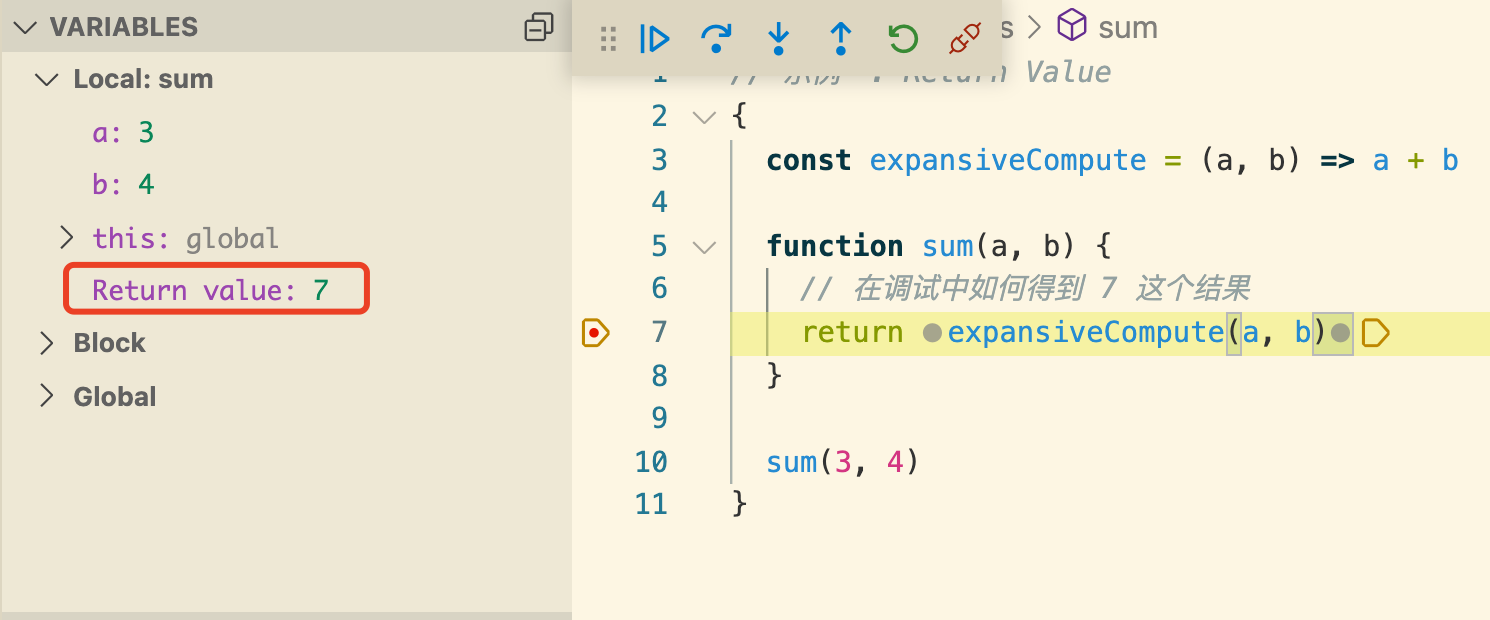Expand the Block scope

pos(47,343)
